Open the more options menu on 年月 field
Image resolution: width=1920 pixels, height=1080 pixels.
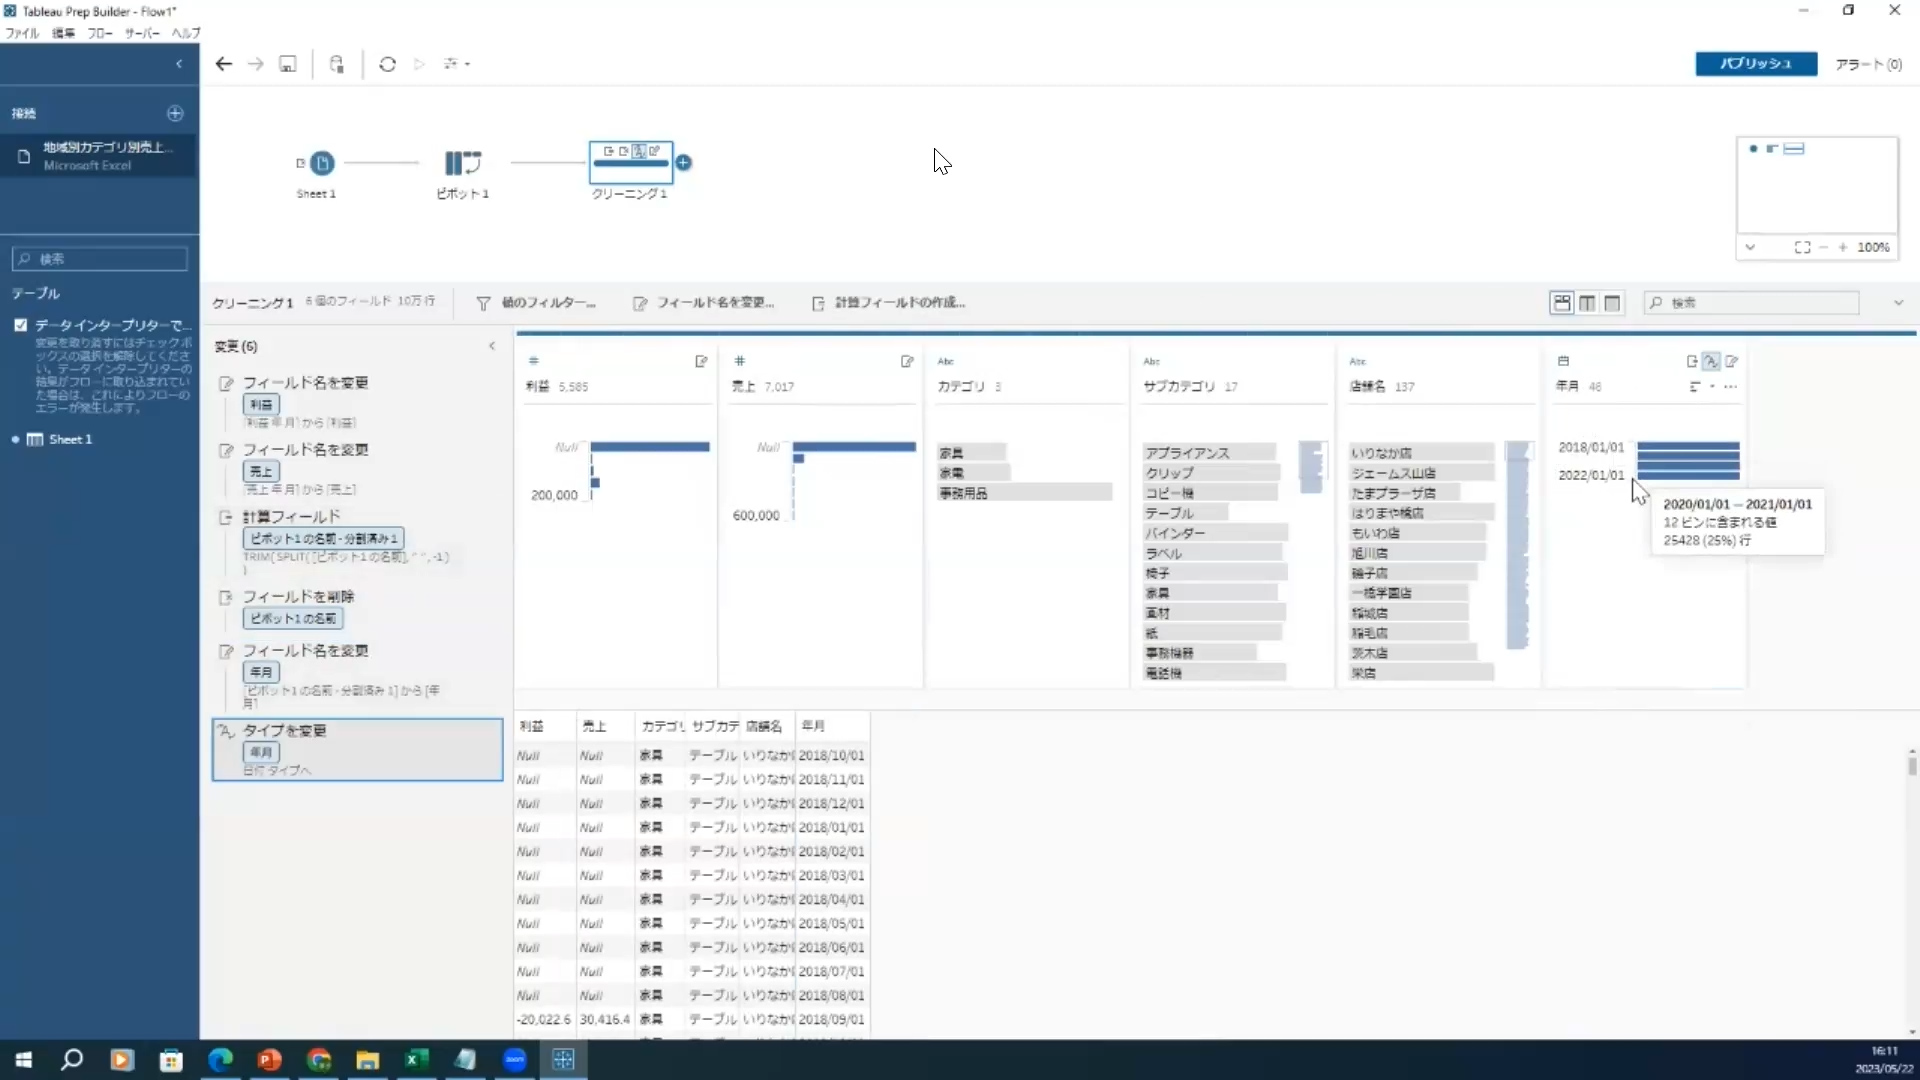(1731, 387)
